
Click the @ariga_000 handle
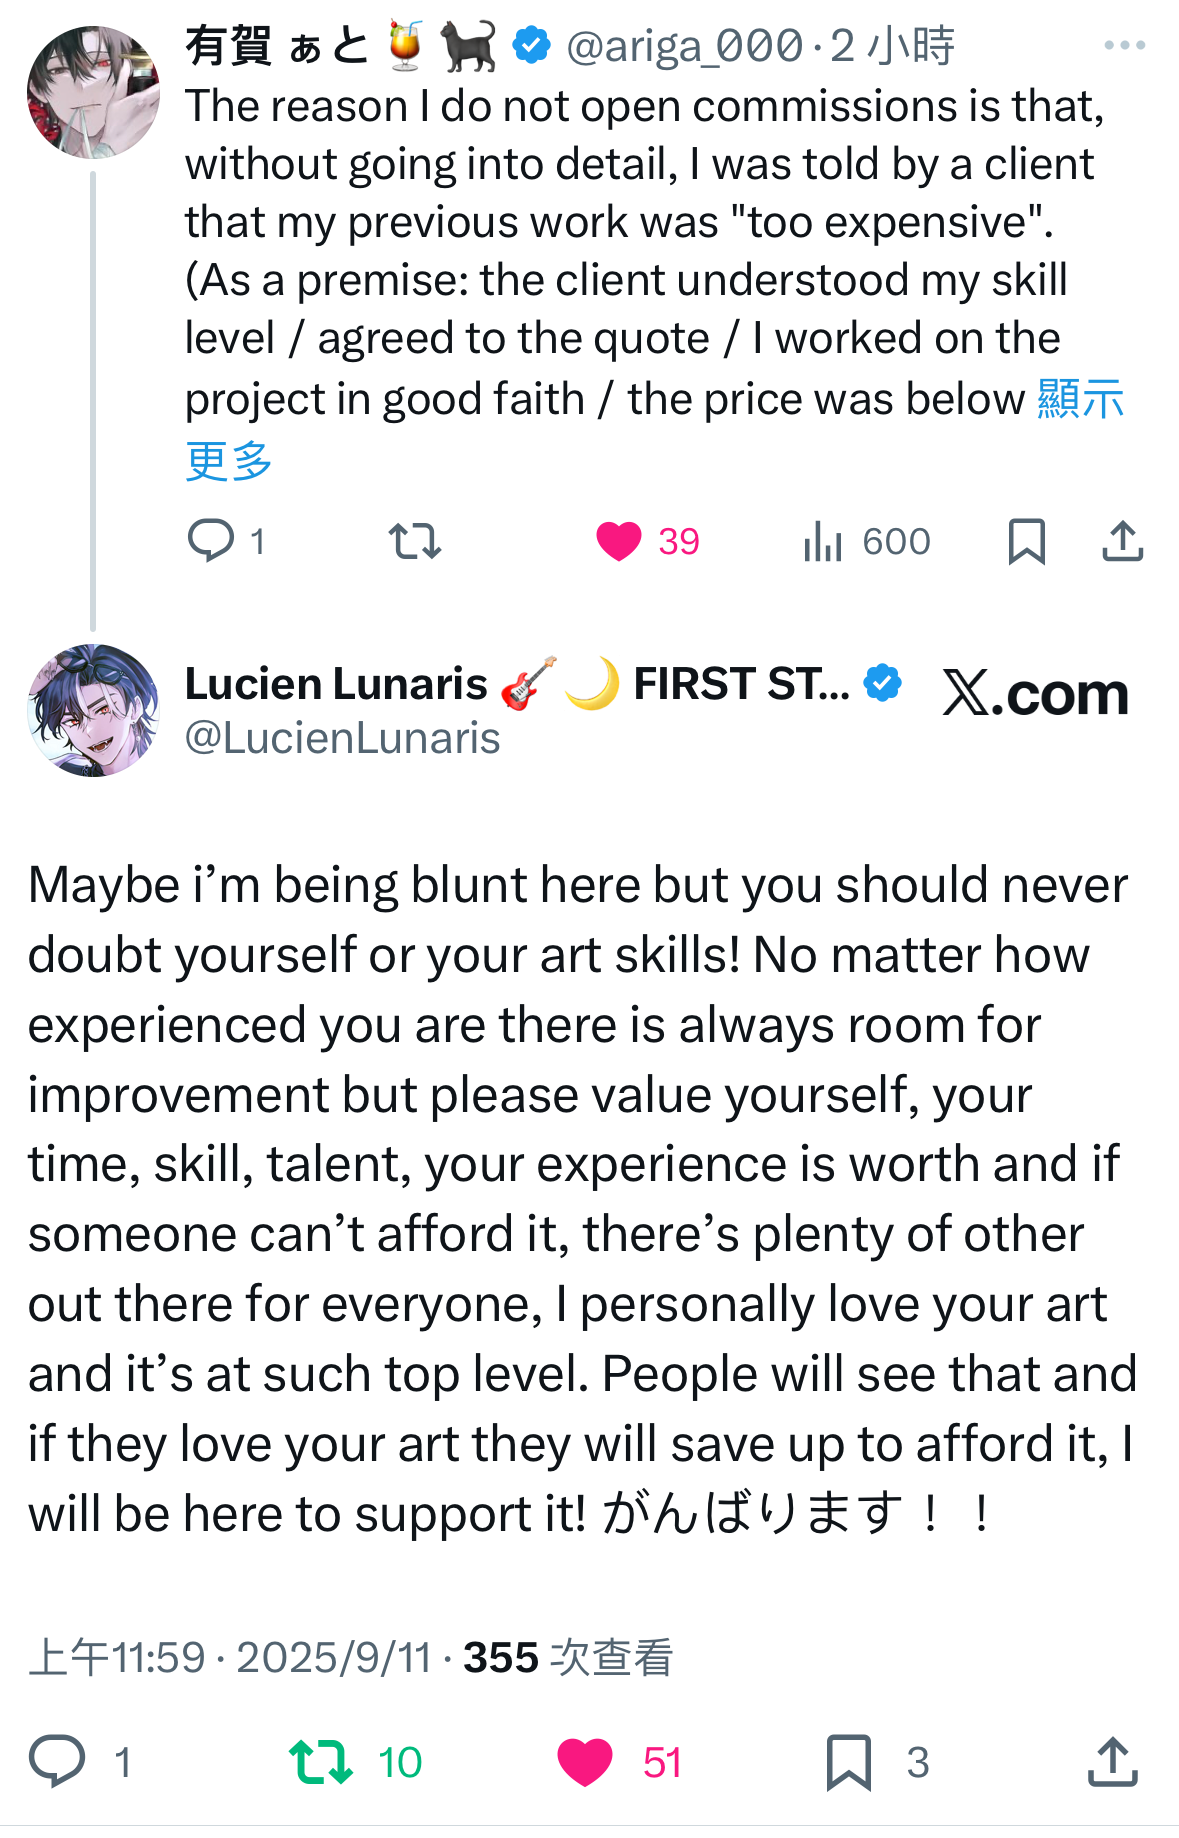pos(684,46)
